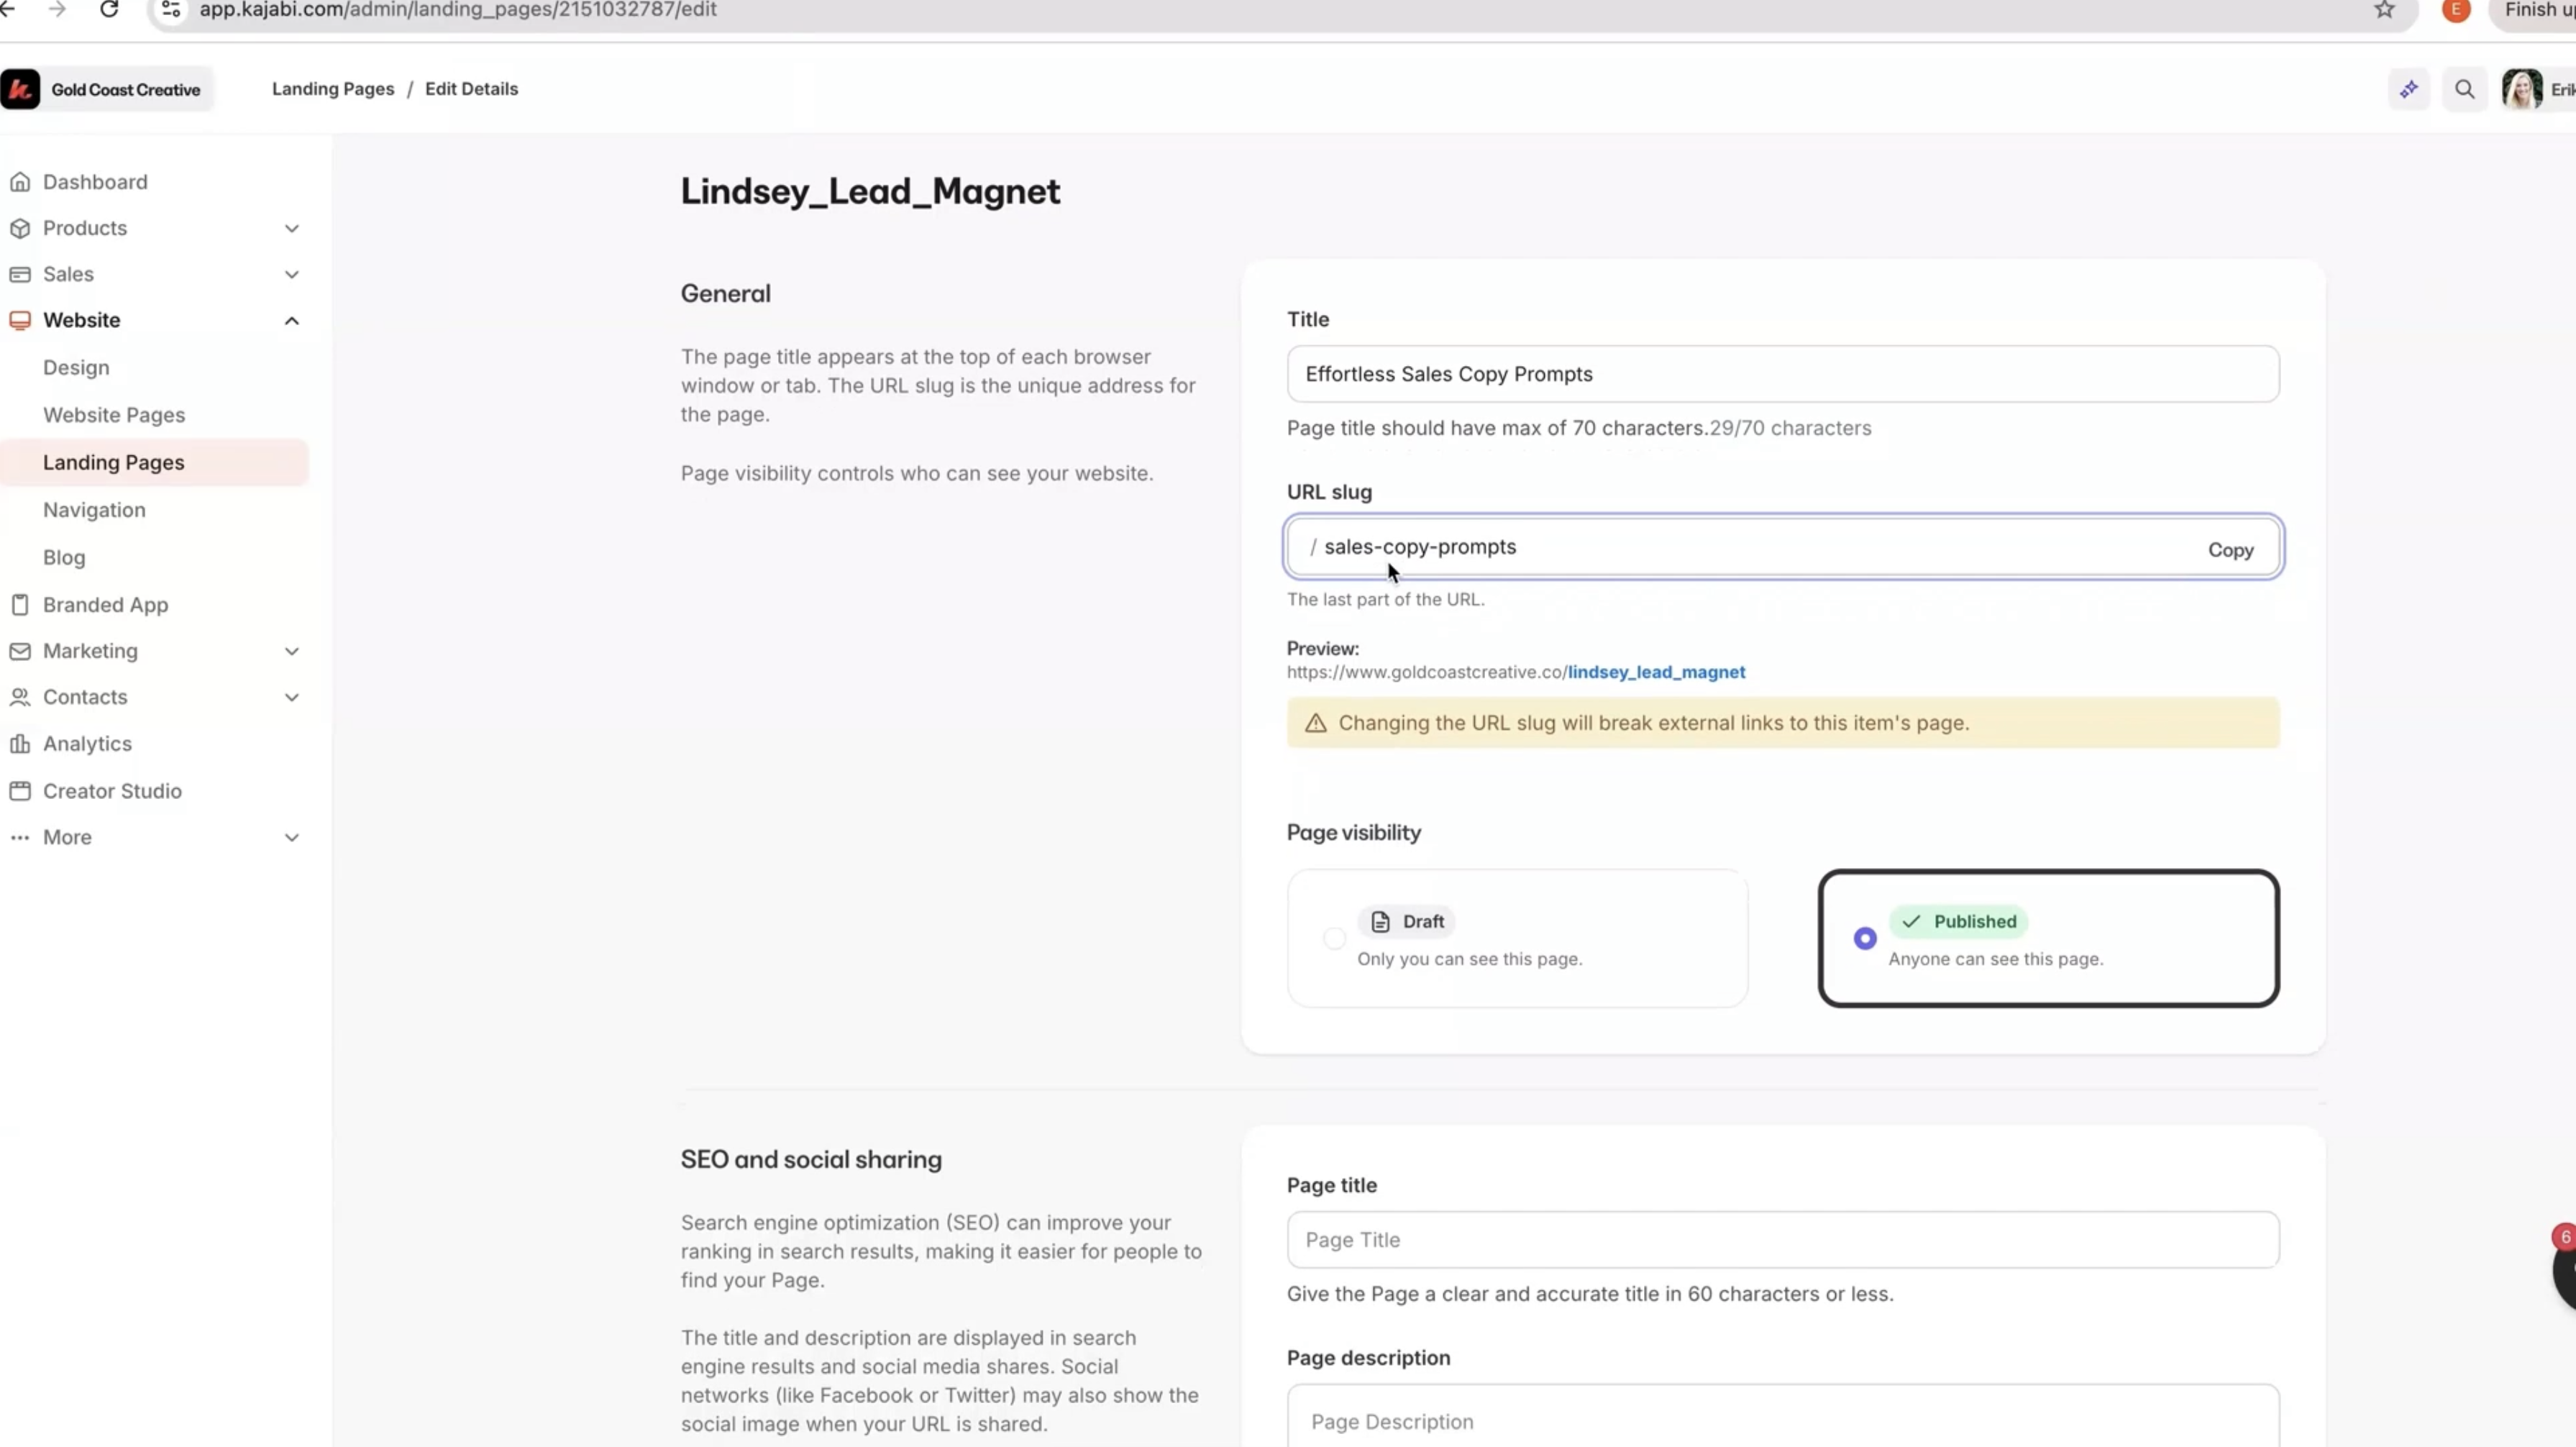Expand the Sales menu chevron
This screenshot has height=1447, width=2576.
tap(292, 275)
